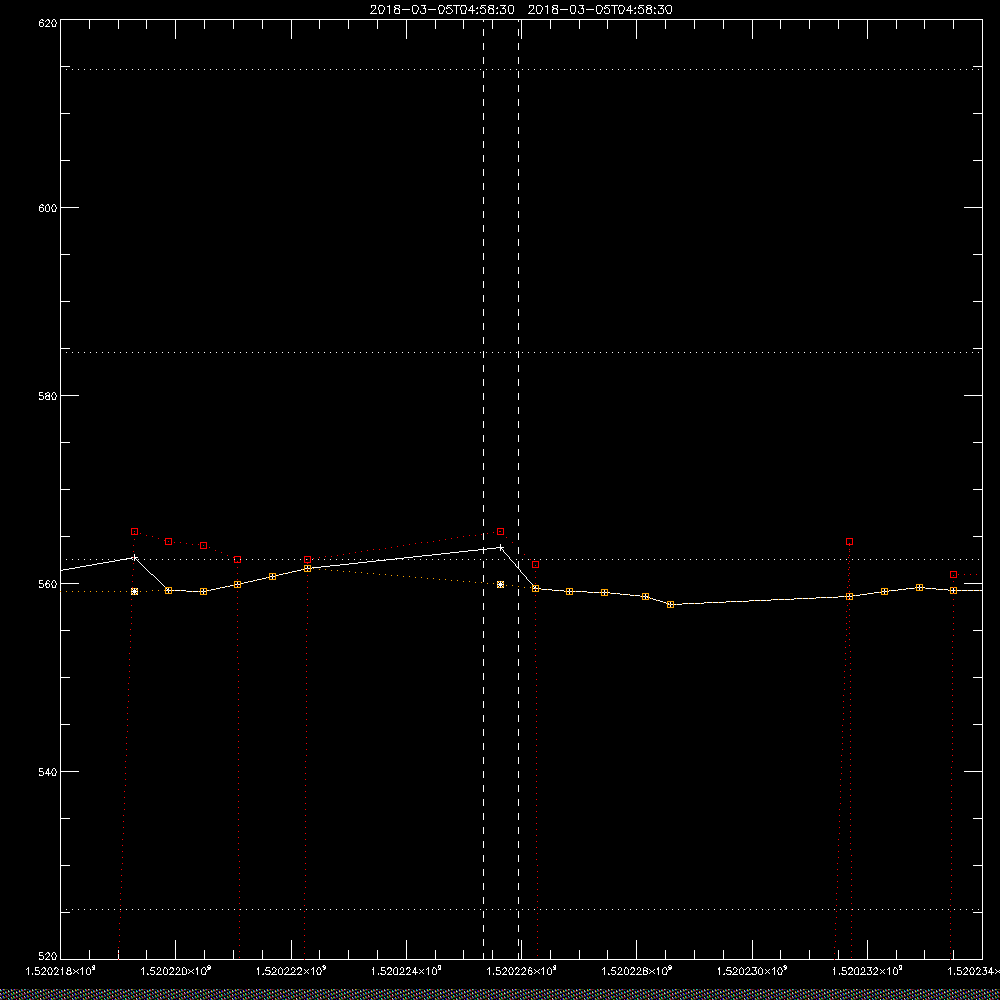The width and height of the screenshot is (1000, 1000).
Task: Select the y-axis label 580
Action: (x=48, y=396)
